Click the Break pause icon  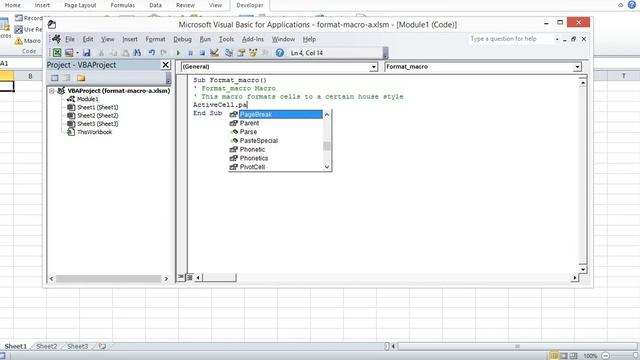pos(190,53)
